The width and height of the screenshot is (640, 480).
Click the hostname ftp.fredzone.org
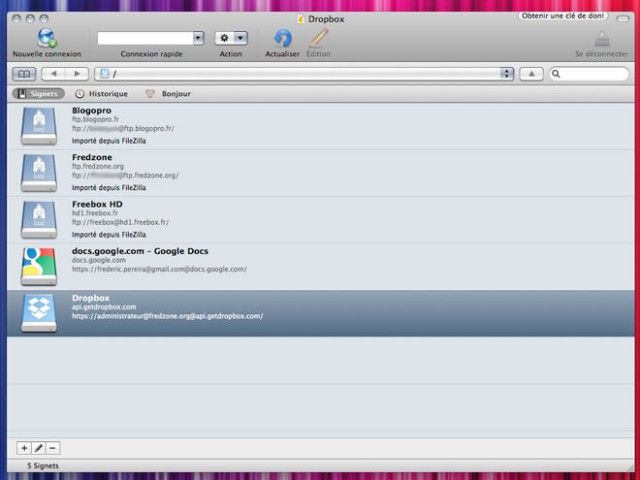pyautogui.click(x=98, y=167)
